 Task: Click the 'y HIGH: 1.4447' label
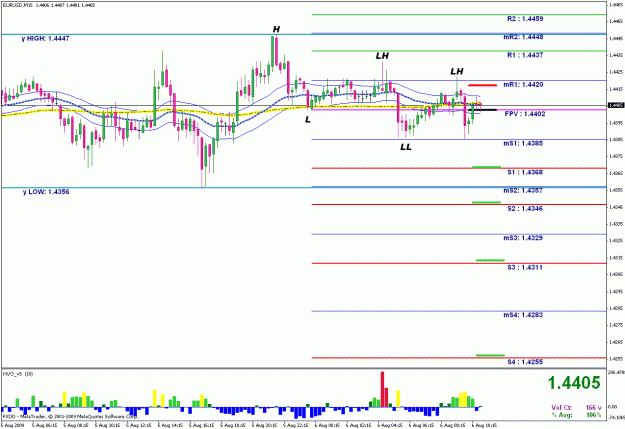[45, 39]
